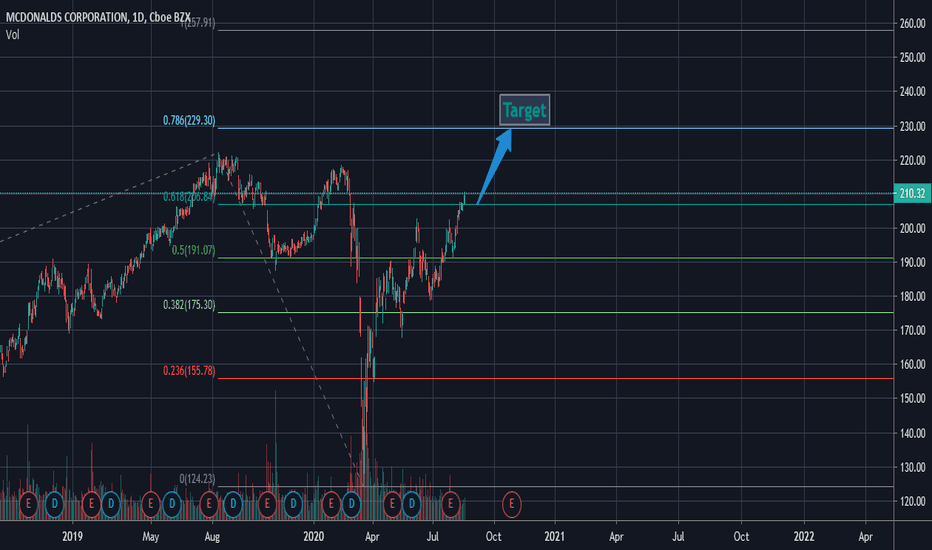
Task: Click the 2022 time axis label
Action: [804, 536]
